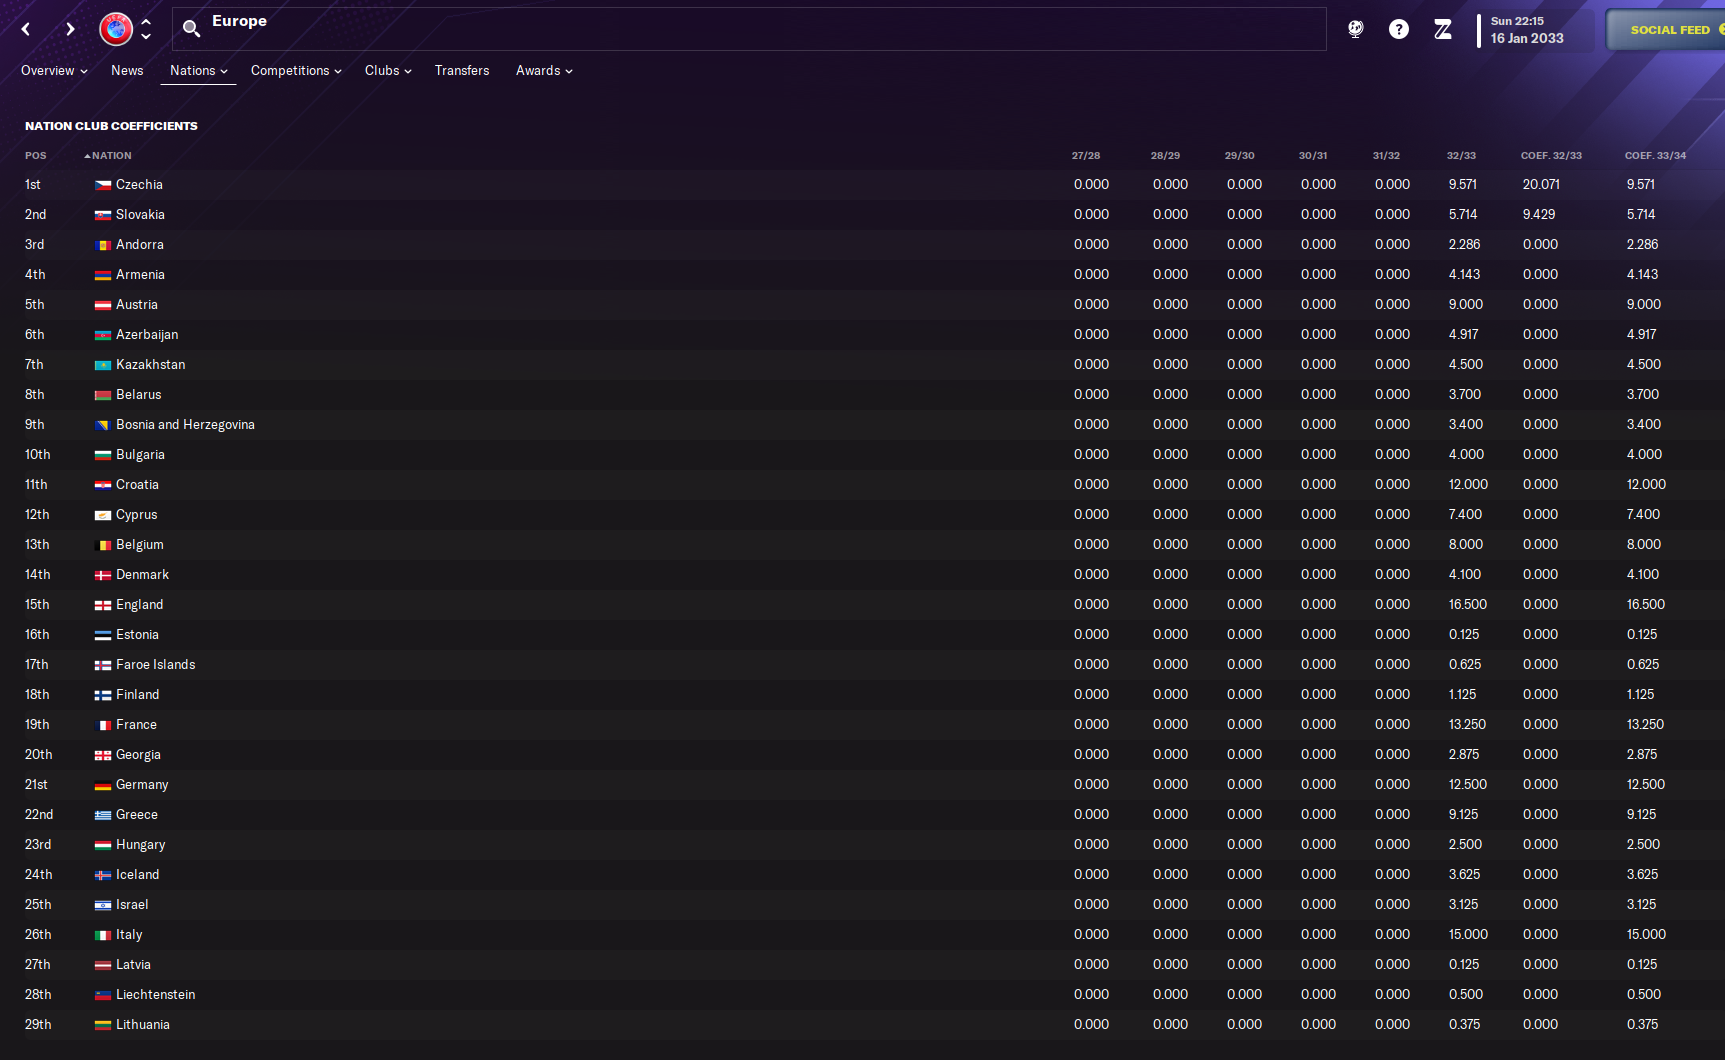Open the News tab
This screenshot has height=1060, width=1725.
click(x=127, y=71)
